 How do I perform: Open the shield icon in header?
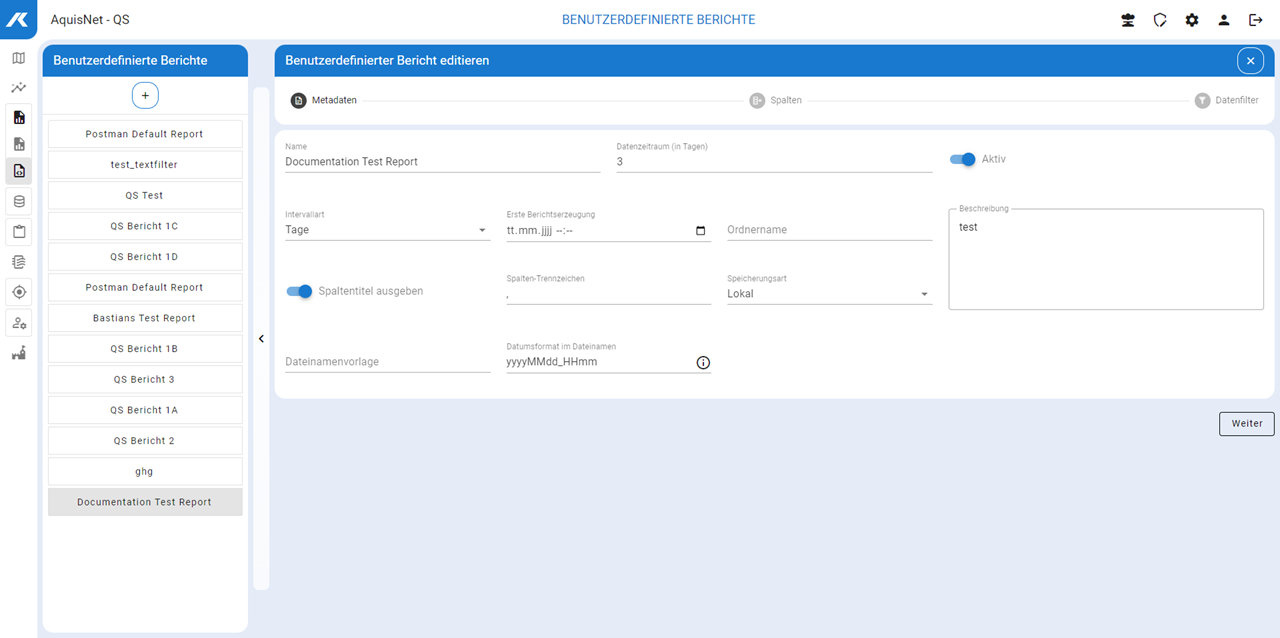pyautogui.click(x=1160, y=20)
